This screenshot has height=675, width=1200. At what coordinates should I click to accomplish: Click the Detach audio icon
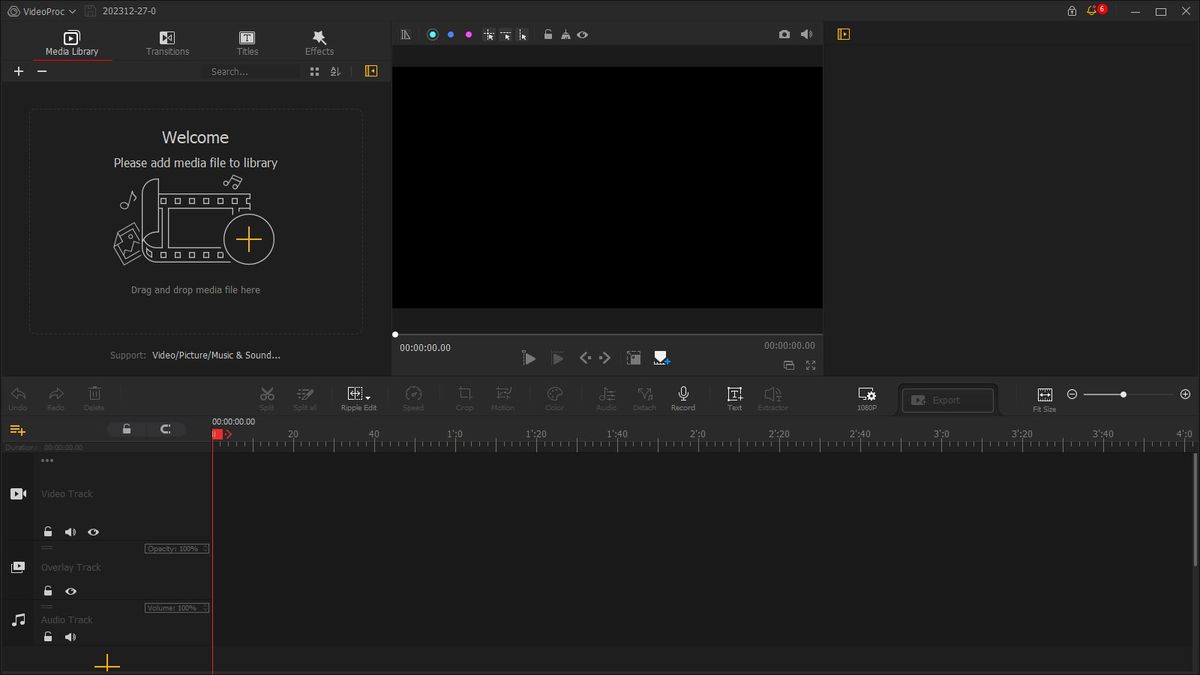pos(644,397)
